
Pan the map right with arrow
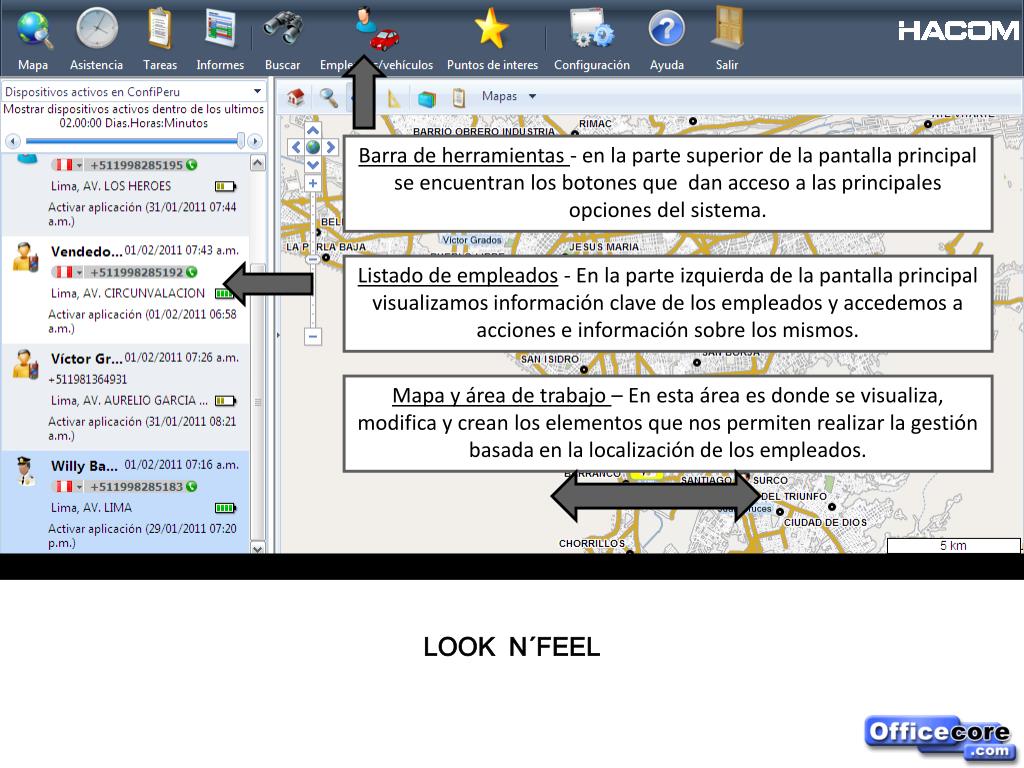[330, 147]
